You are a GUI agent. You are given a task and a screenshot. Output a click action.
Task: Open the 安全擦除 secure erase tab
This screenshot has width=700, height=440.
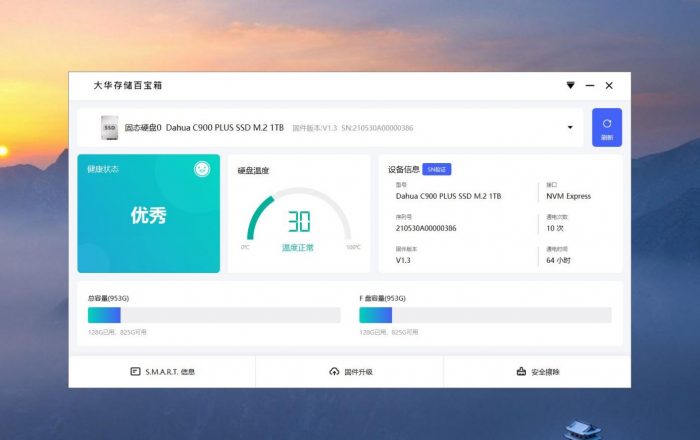coord(538,371)
